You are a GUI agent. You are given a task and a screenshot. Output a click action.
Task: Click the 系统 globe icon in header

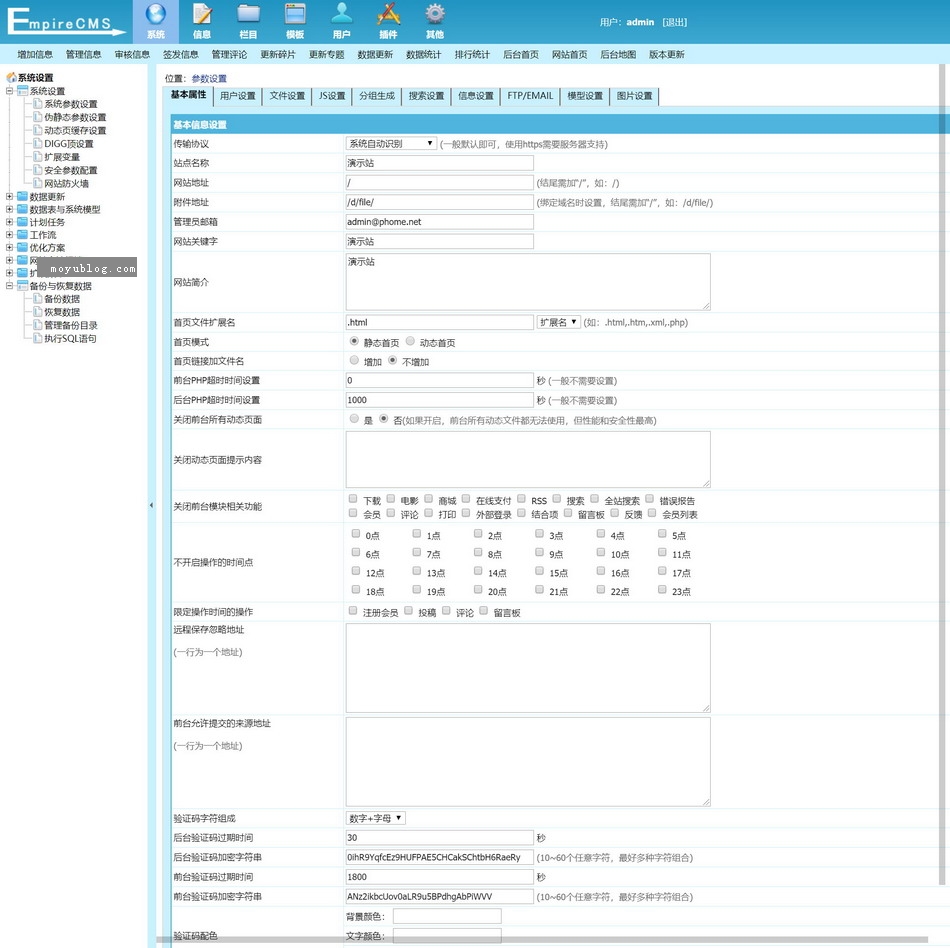coord(155,15)
